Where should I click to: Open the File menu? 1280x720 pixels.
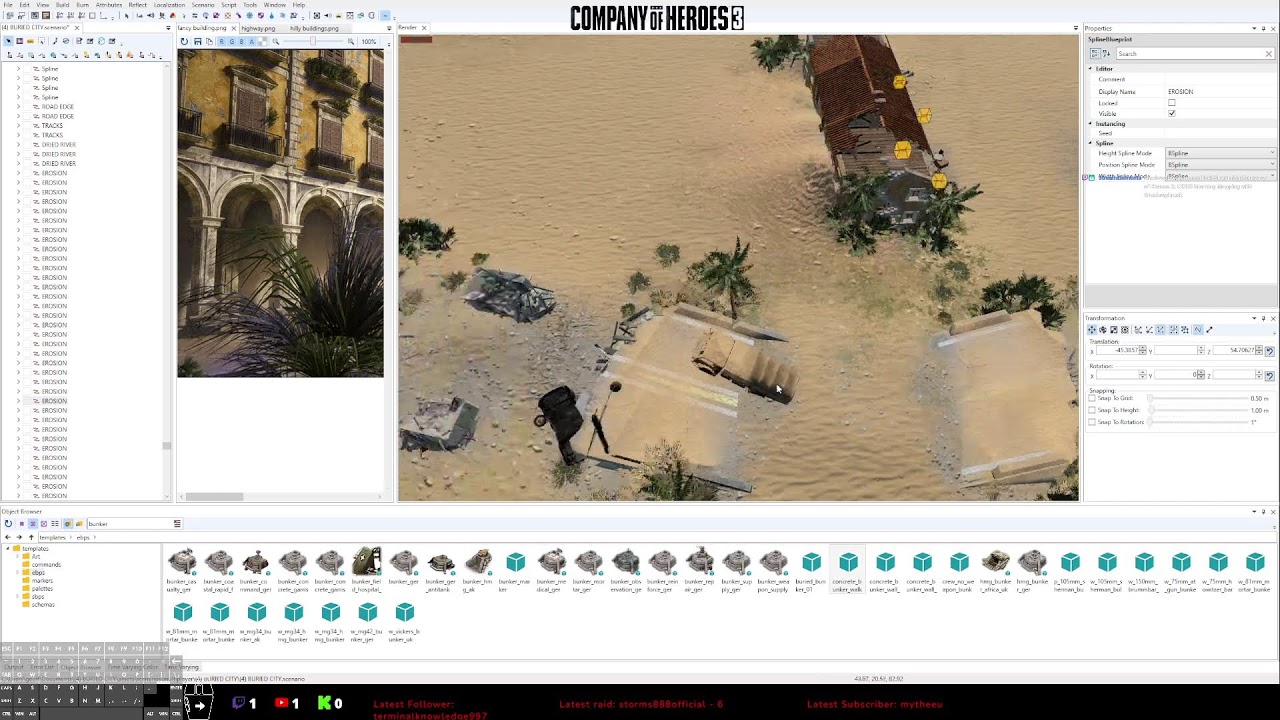tap(9, 5)
